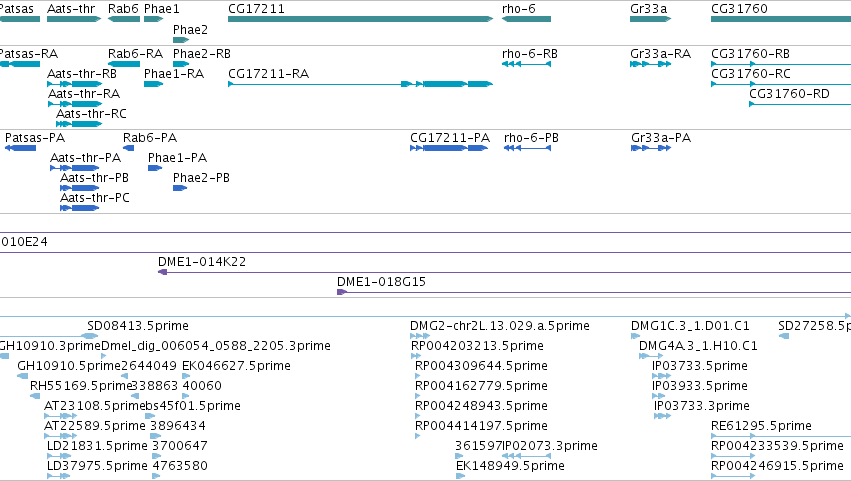Select the AT22589.5prime EST label

tap(95, 426)
